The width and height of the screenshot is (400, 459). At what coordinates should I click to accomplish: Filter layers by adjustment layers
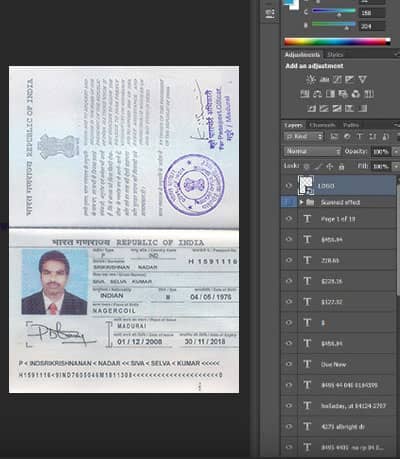pos(347,137)
